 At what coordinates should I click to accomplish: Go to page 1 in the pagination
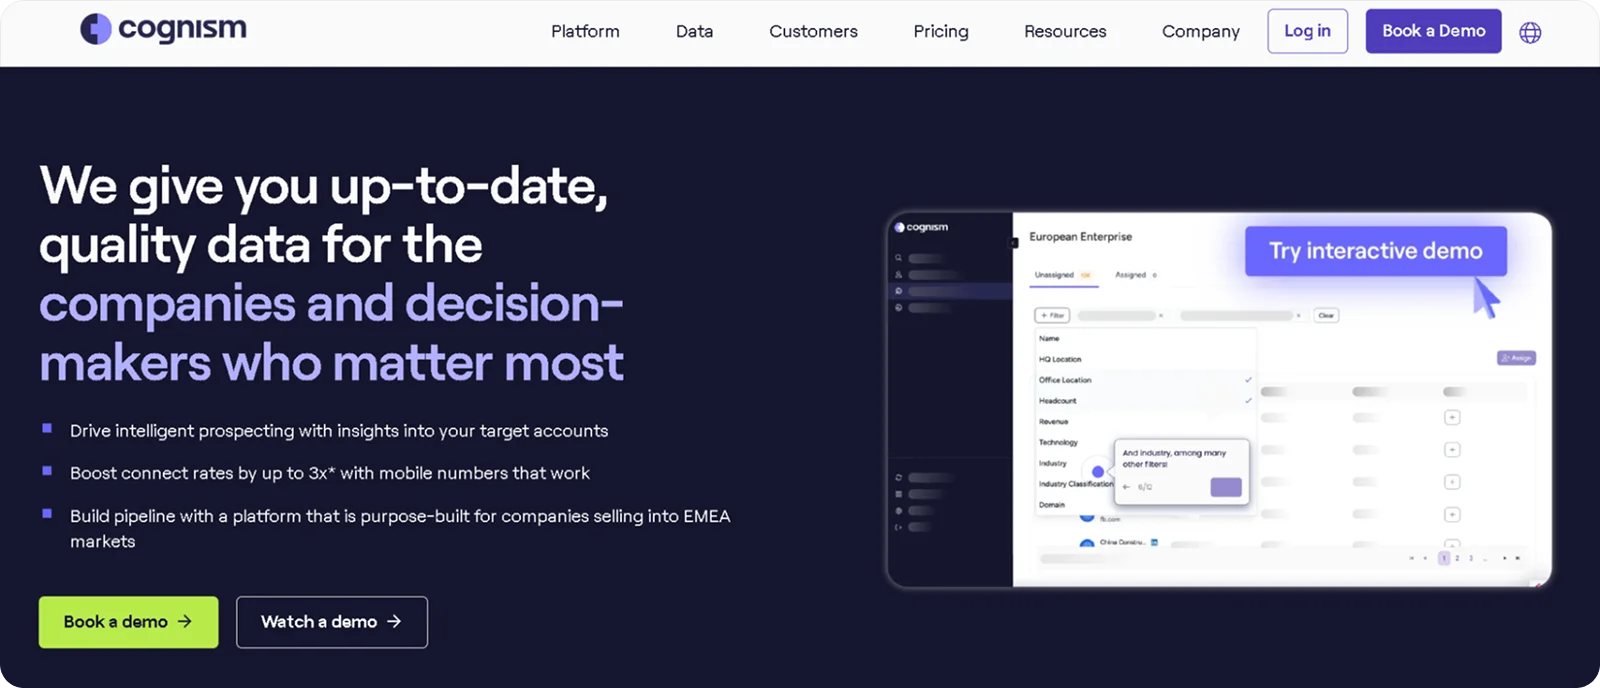[x=1443, y=558]
